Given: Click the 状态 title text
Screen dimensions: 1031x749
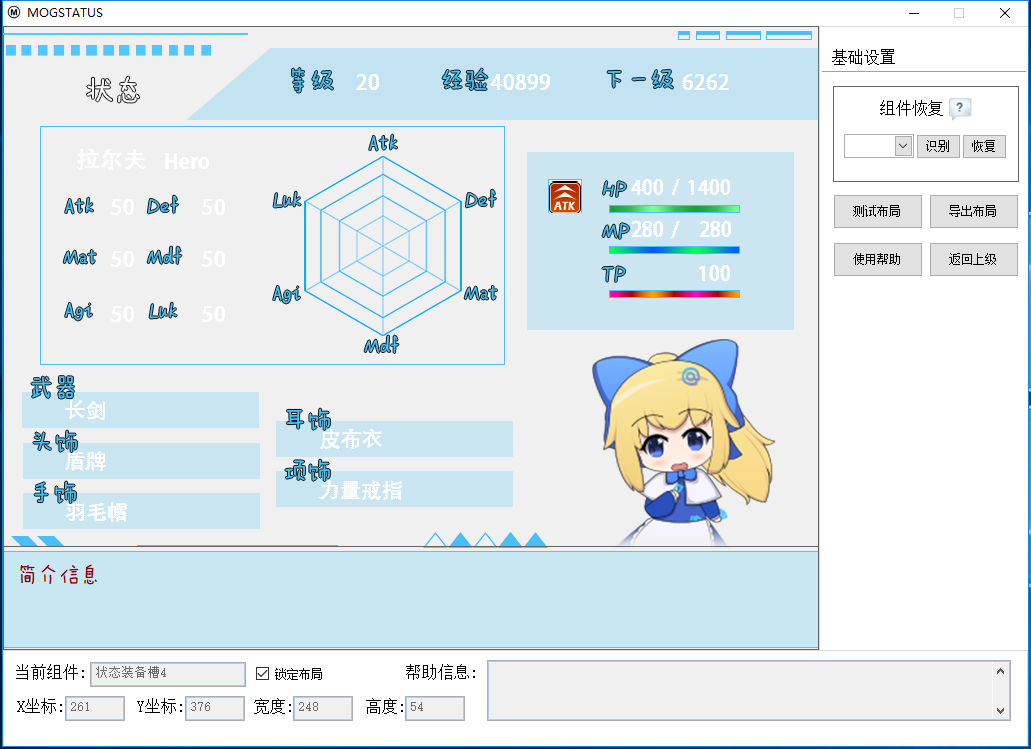Looking at the screenshot, I should (113, 90).
